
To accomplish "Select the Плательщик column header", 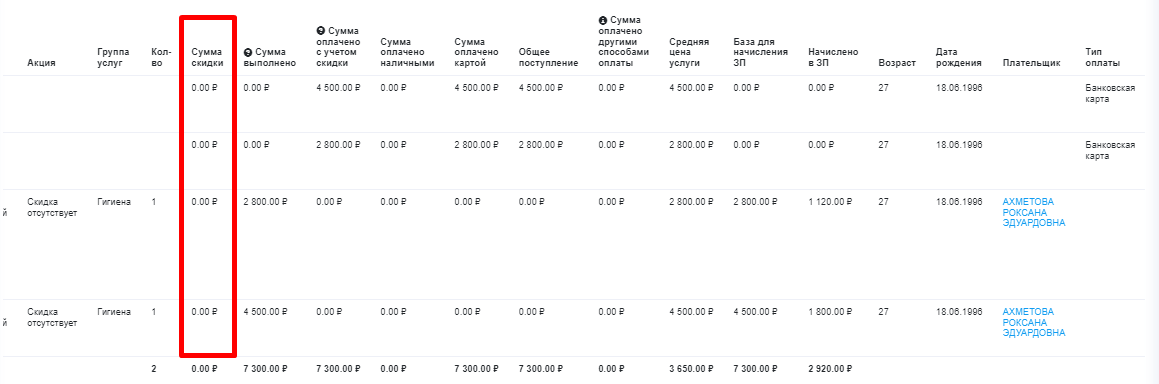I will (x=1031, y=63).
